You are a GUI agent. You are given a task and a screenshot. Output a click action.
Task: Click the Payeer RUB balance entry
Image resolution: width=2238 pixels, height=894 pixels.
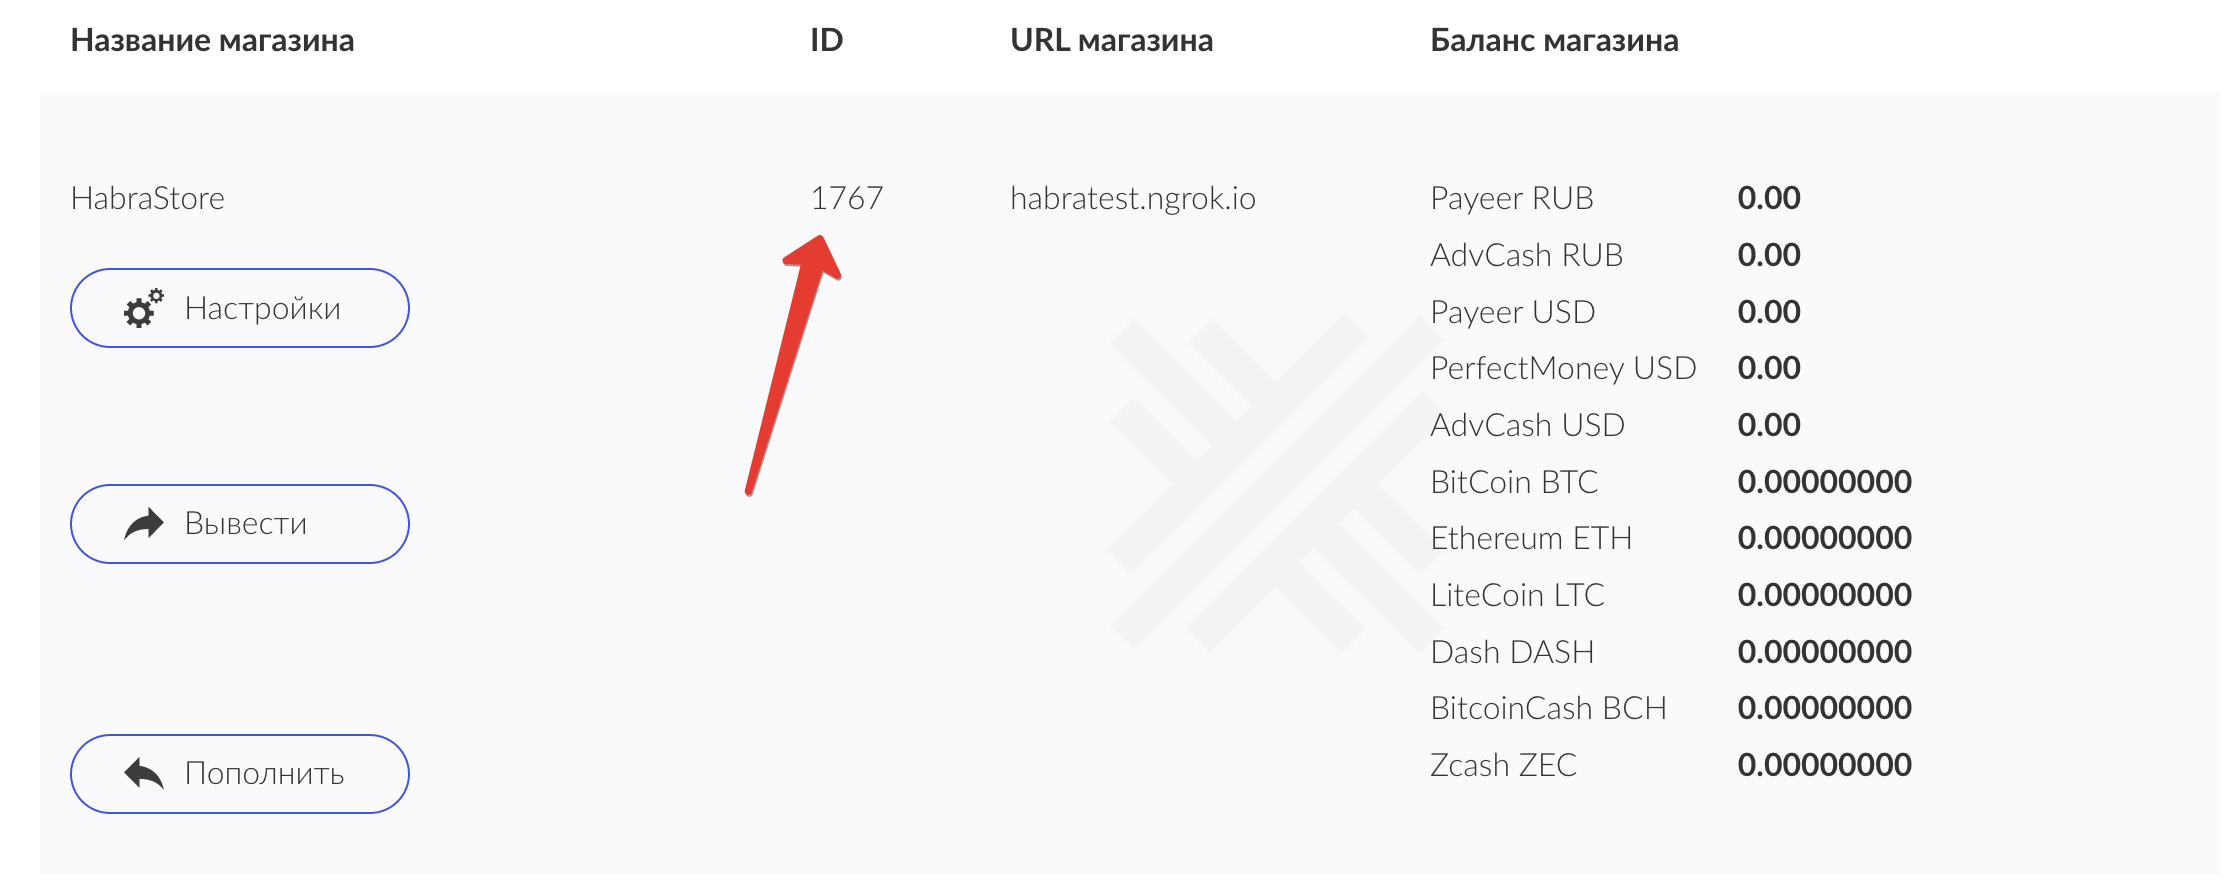point(1513,198)
